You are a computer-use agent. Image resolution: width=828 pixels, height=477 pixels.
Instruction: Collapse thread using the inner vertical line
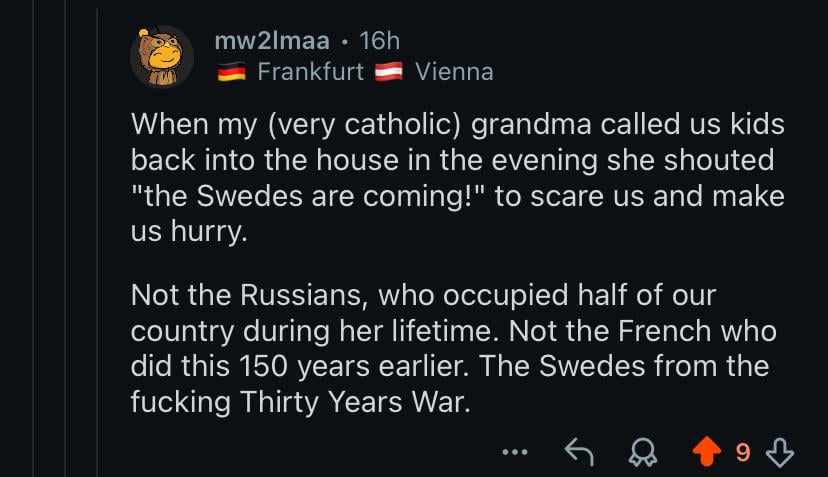coord(97,240)
